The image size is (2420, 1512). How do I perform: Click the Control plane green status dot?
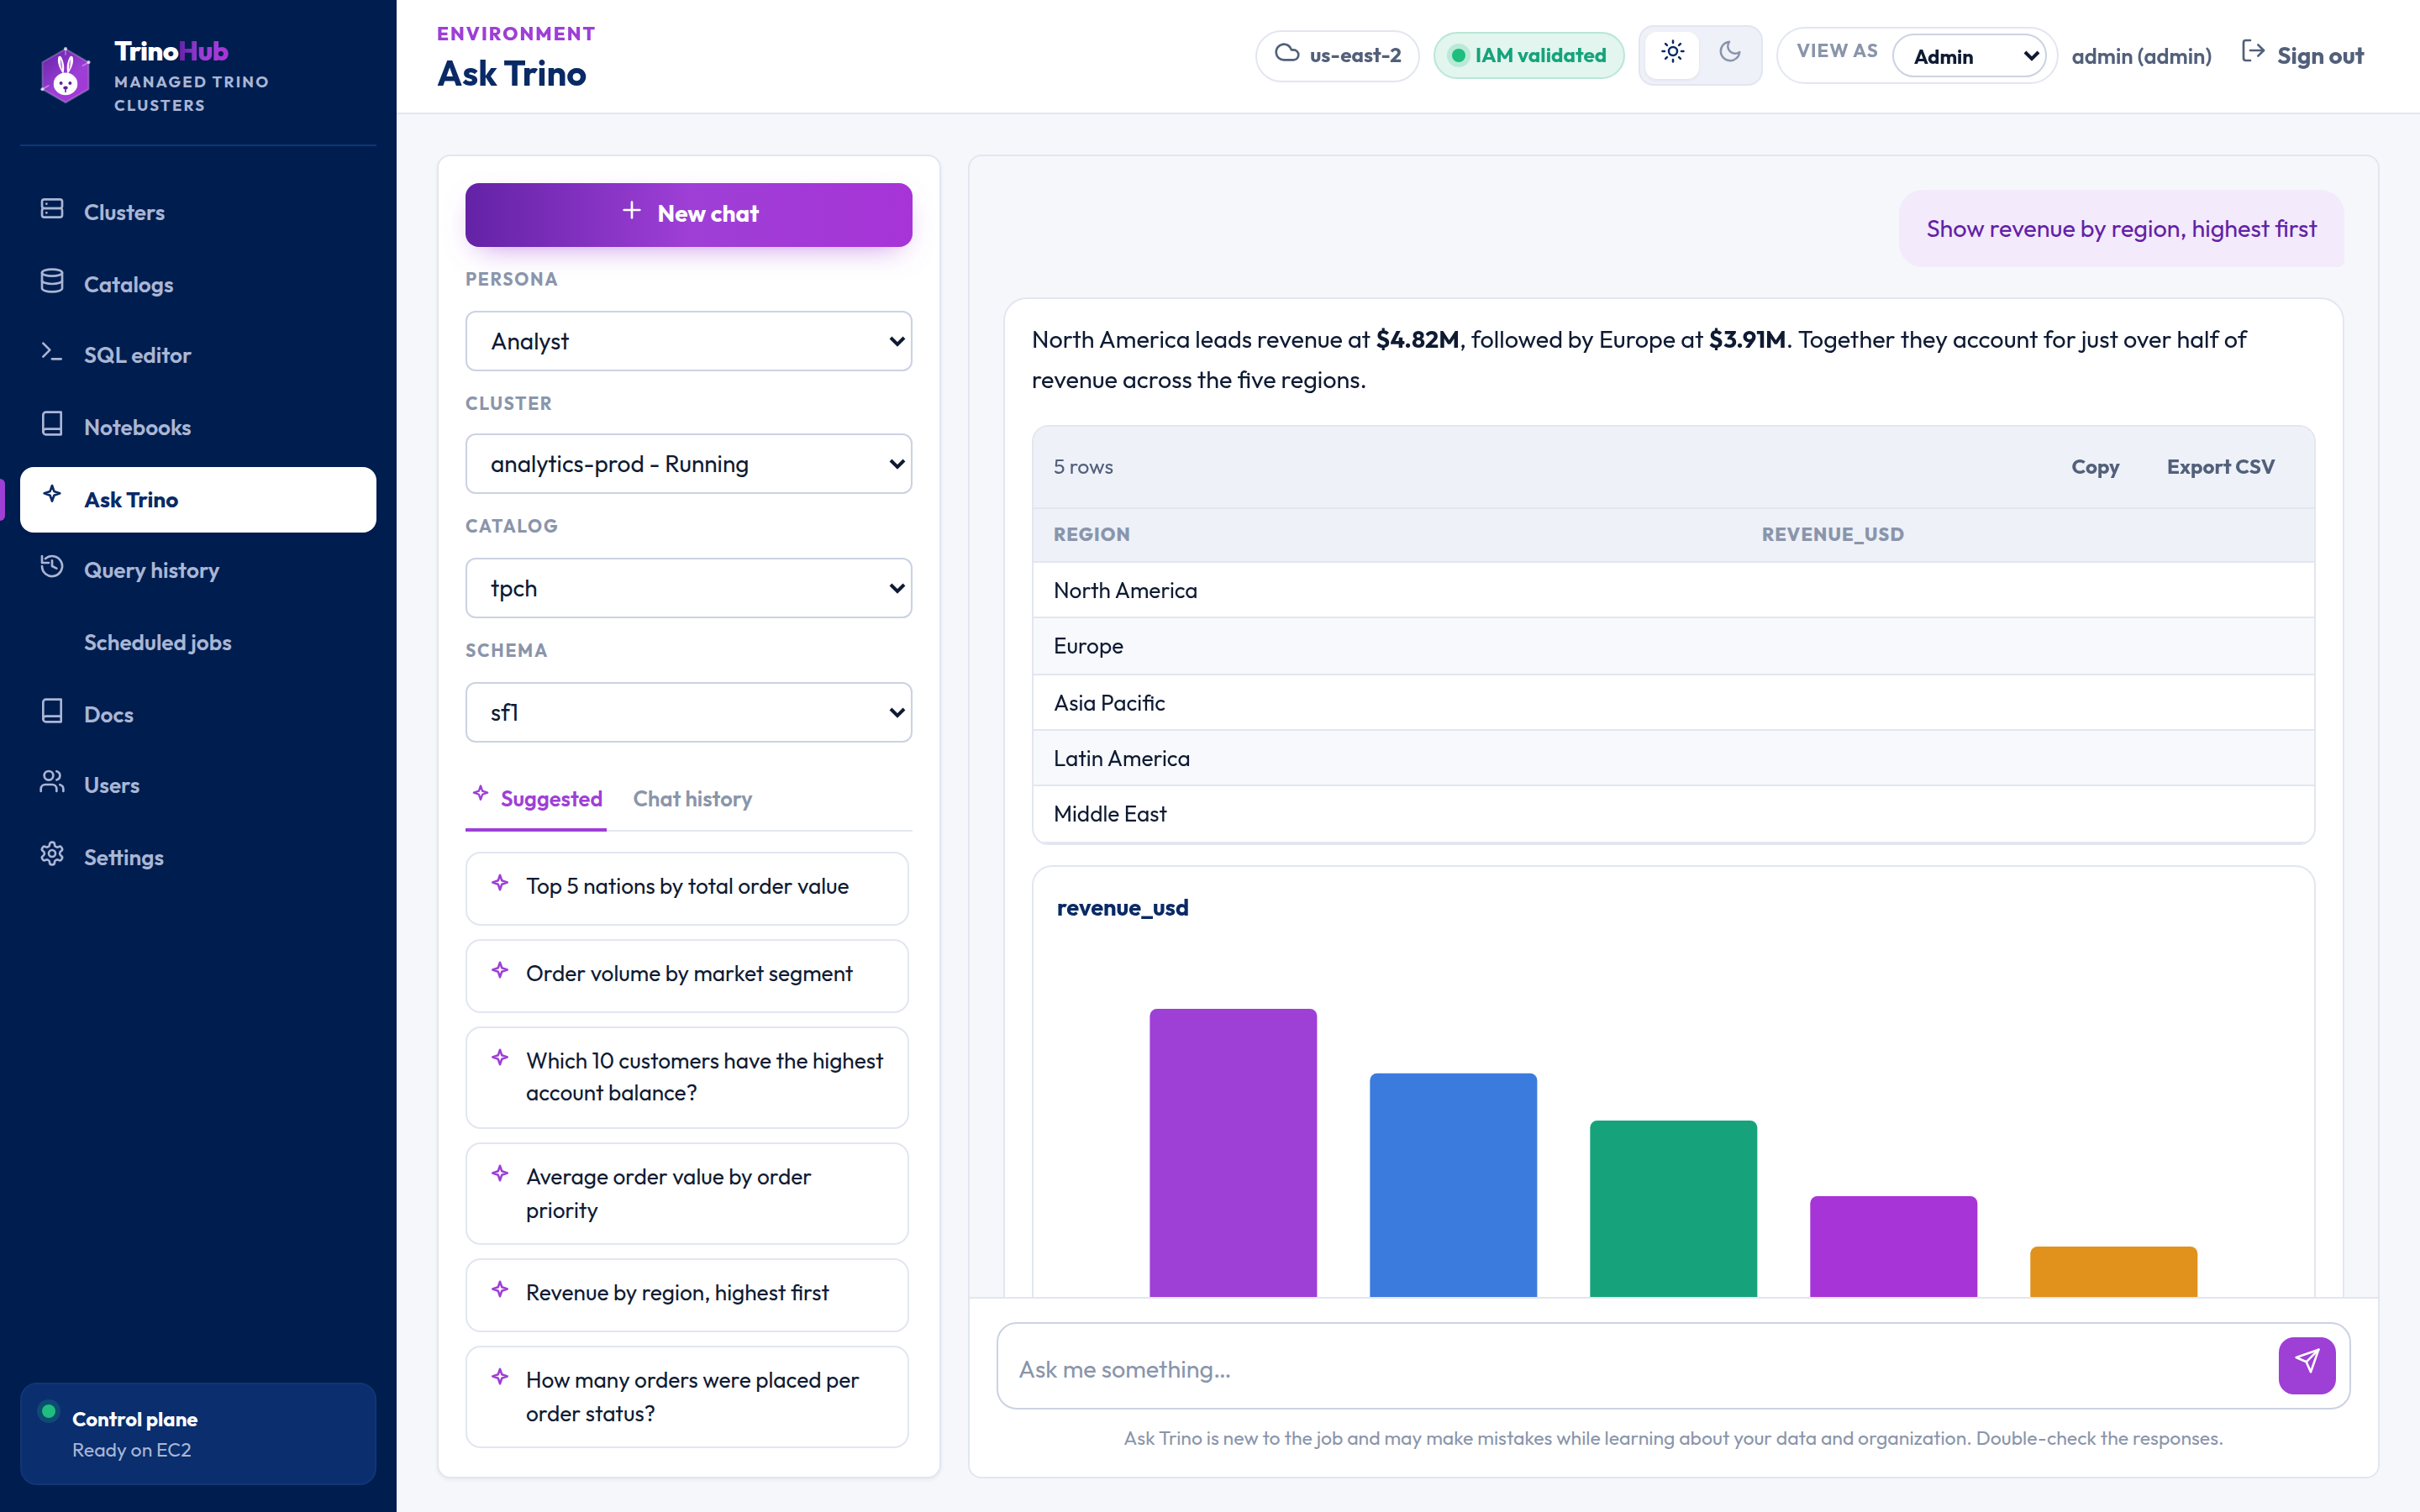(x=48, y=1411)
